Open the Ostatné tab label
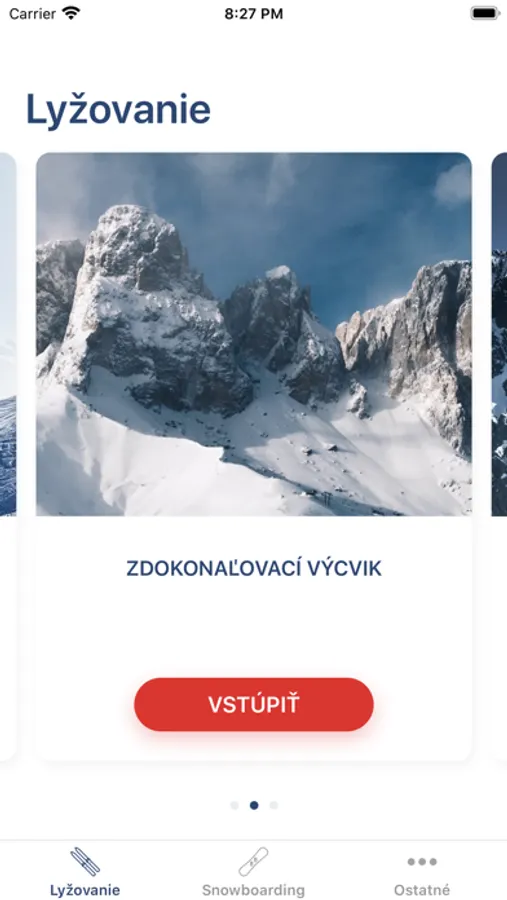 click(x=422, y=890)
